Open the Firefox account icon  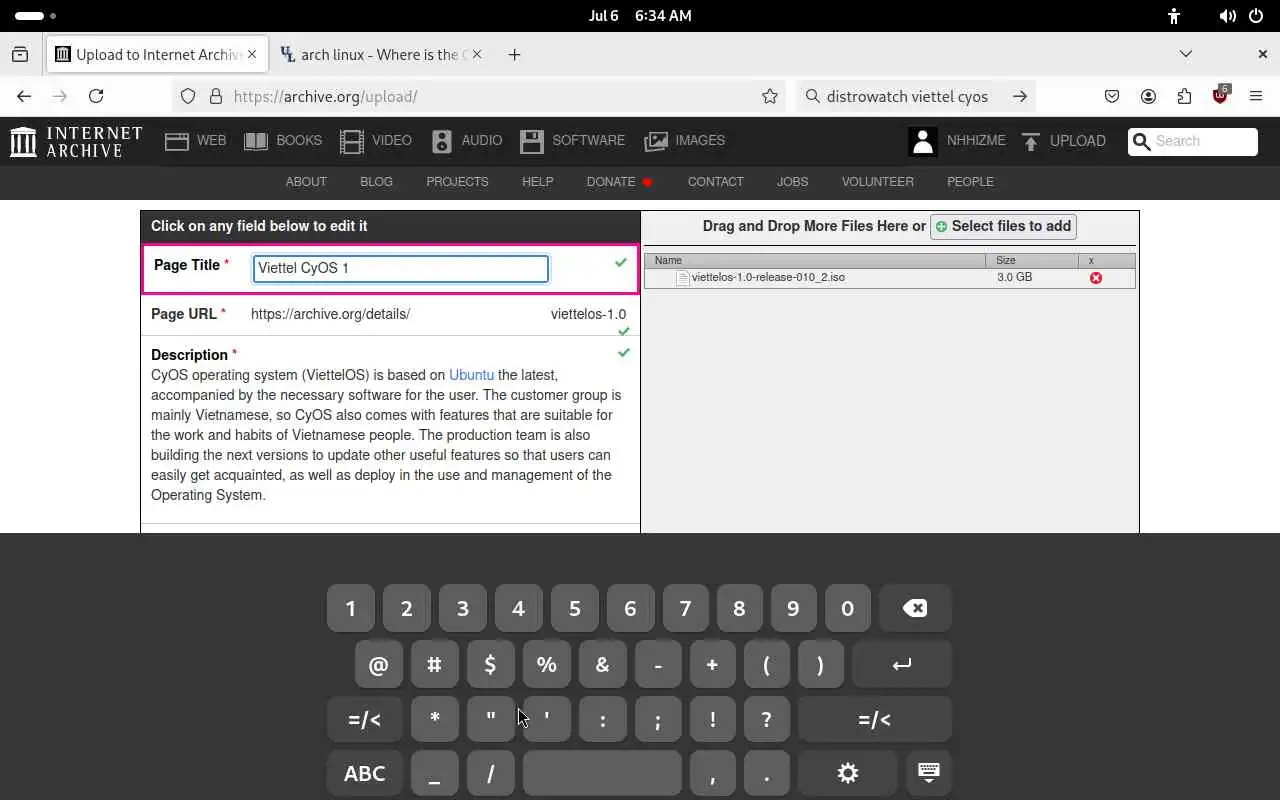(x=1149, y=96)
